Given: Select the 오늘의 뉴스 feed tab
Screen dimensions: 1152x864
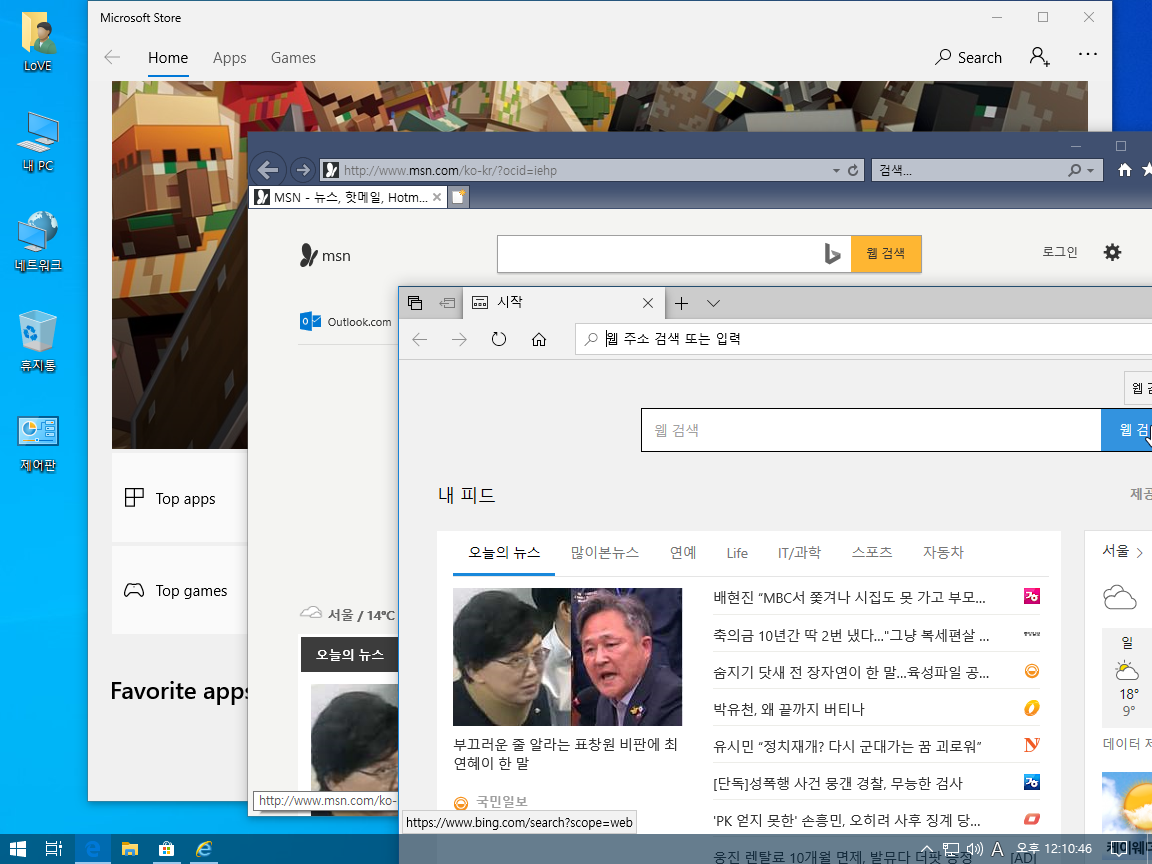Looking at the screenshot, I should [x=504, y=552].
